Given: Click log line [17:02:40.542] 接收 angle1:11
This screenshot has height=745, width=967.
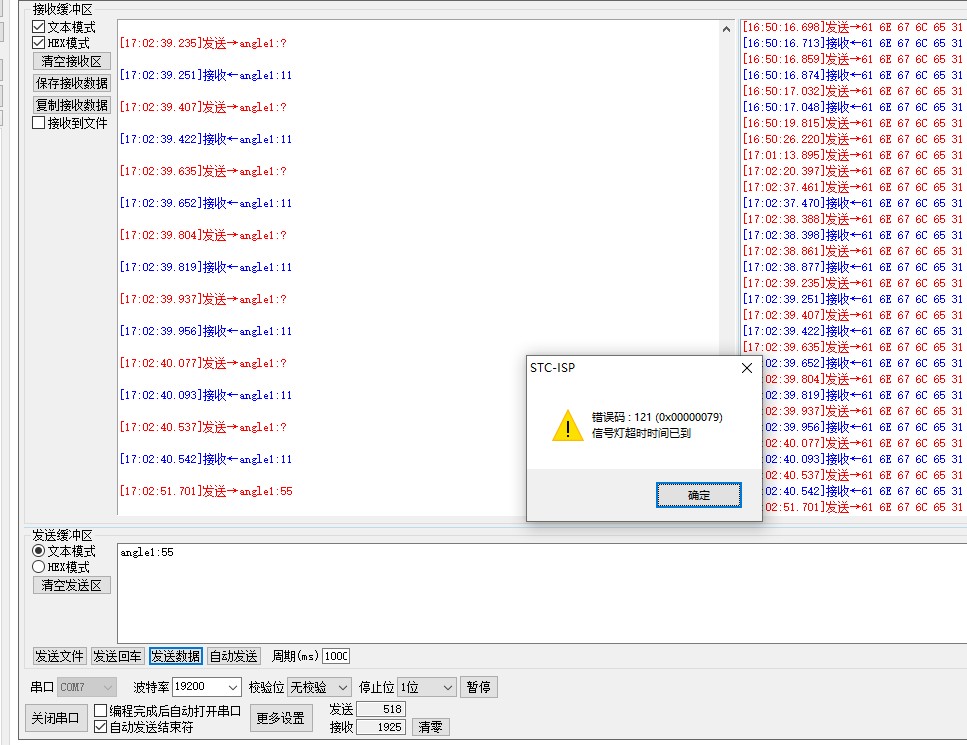Looking at the screenshot, I should [206, 459].
